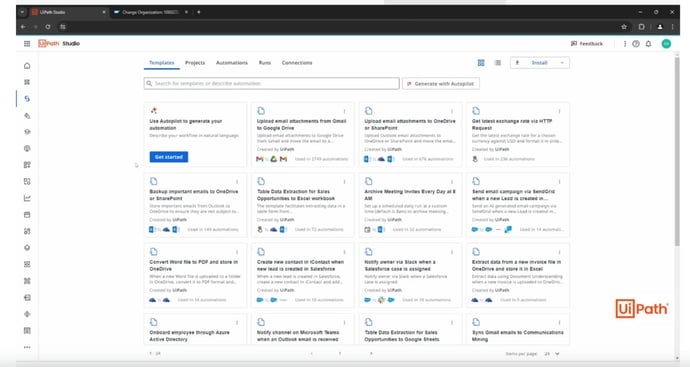Open options menu on SendGrid email campaign card
The width and height of the screenshot is (690, 367).
point(559,182)
